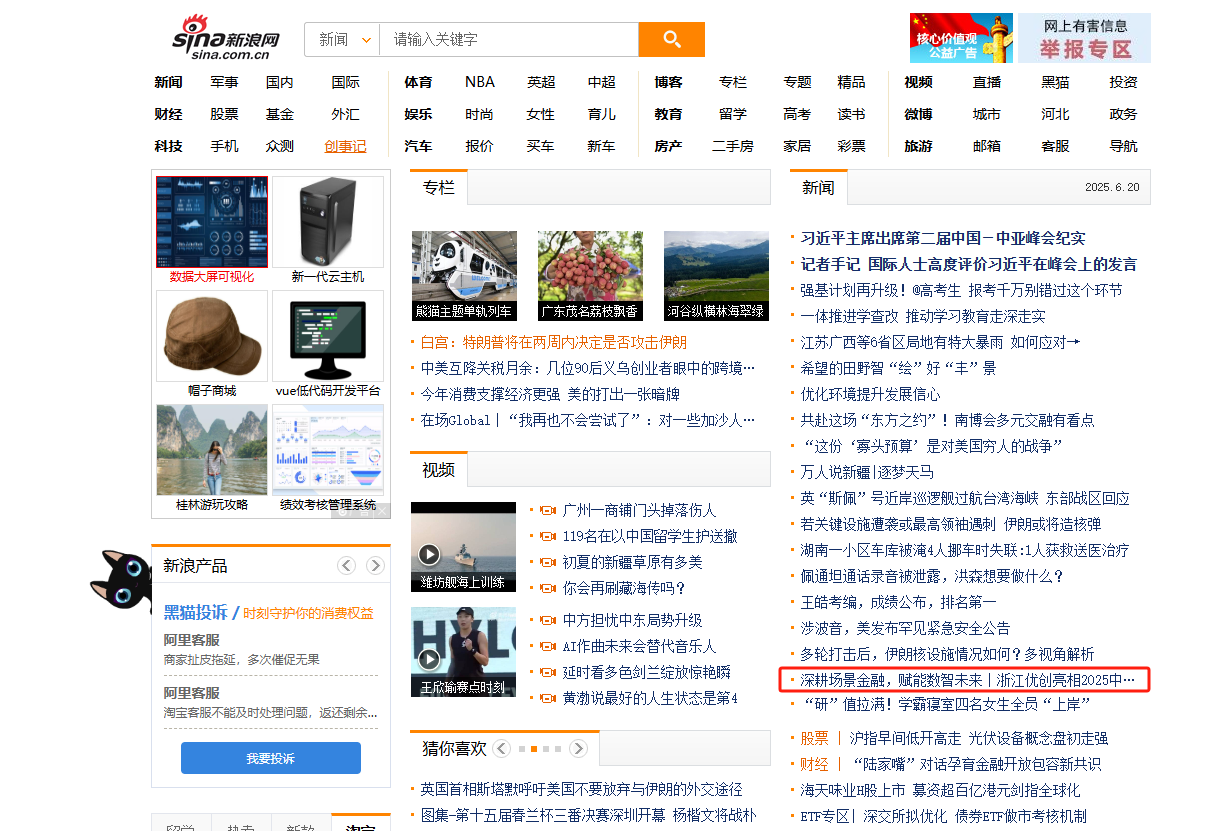Click previous arrow in 猜你喜欢 section

[502, 748]
